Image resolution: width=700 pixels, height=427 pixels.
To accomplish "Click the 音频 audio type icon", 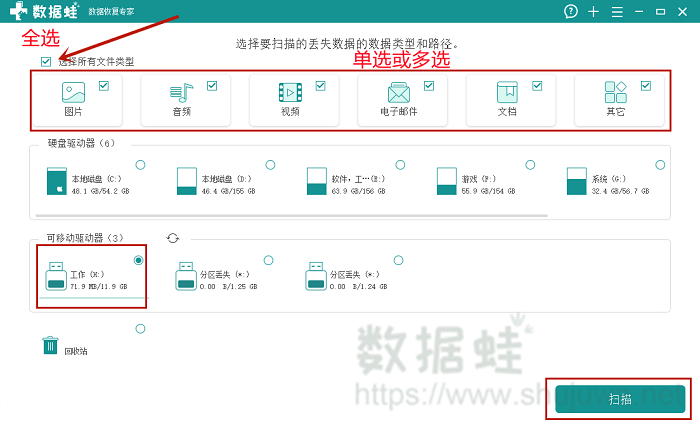I will [x=182, y=92].
